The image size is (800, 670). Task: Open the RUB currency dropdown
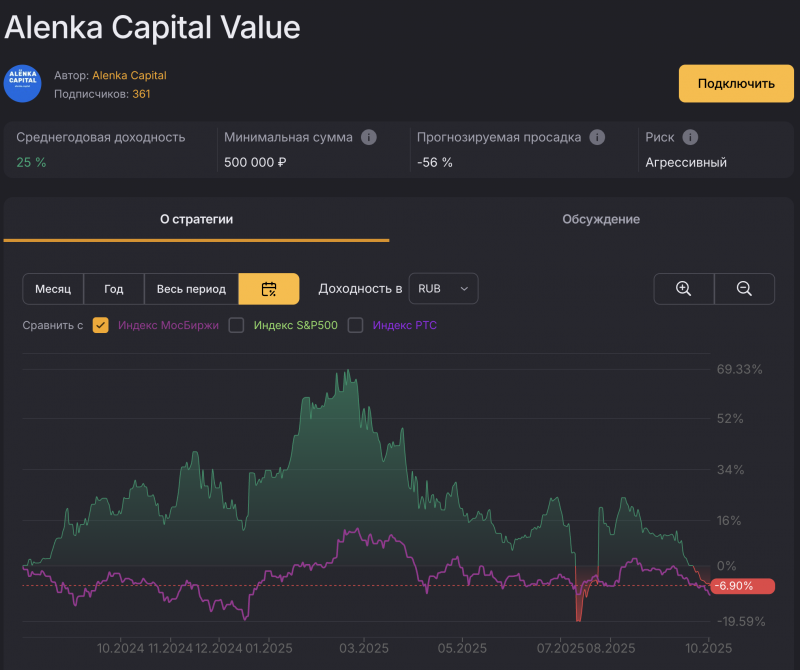443,289
